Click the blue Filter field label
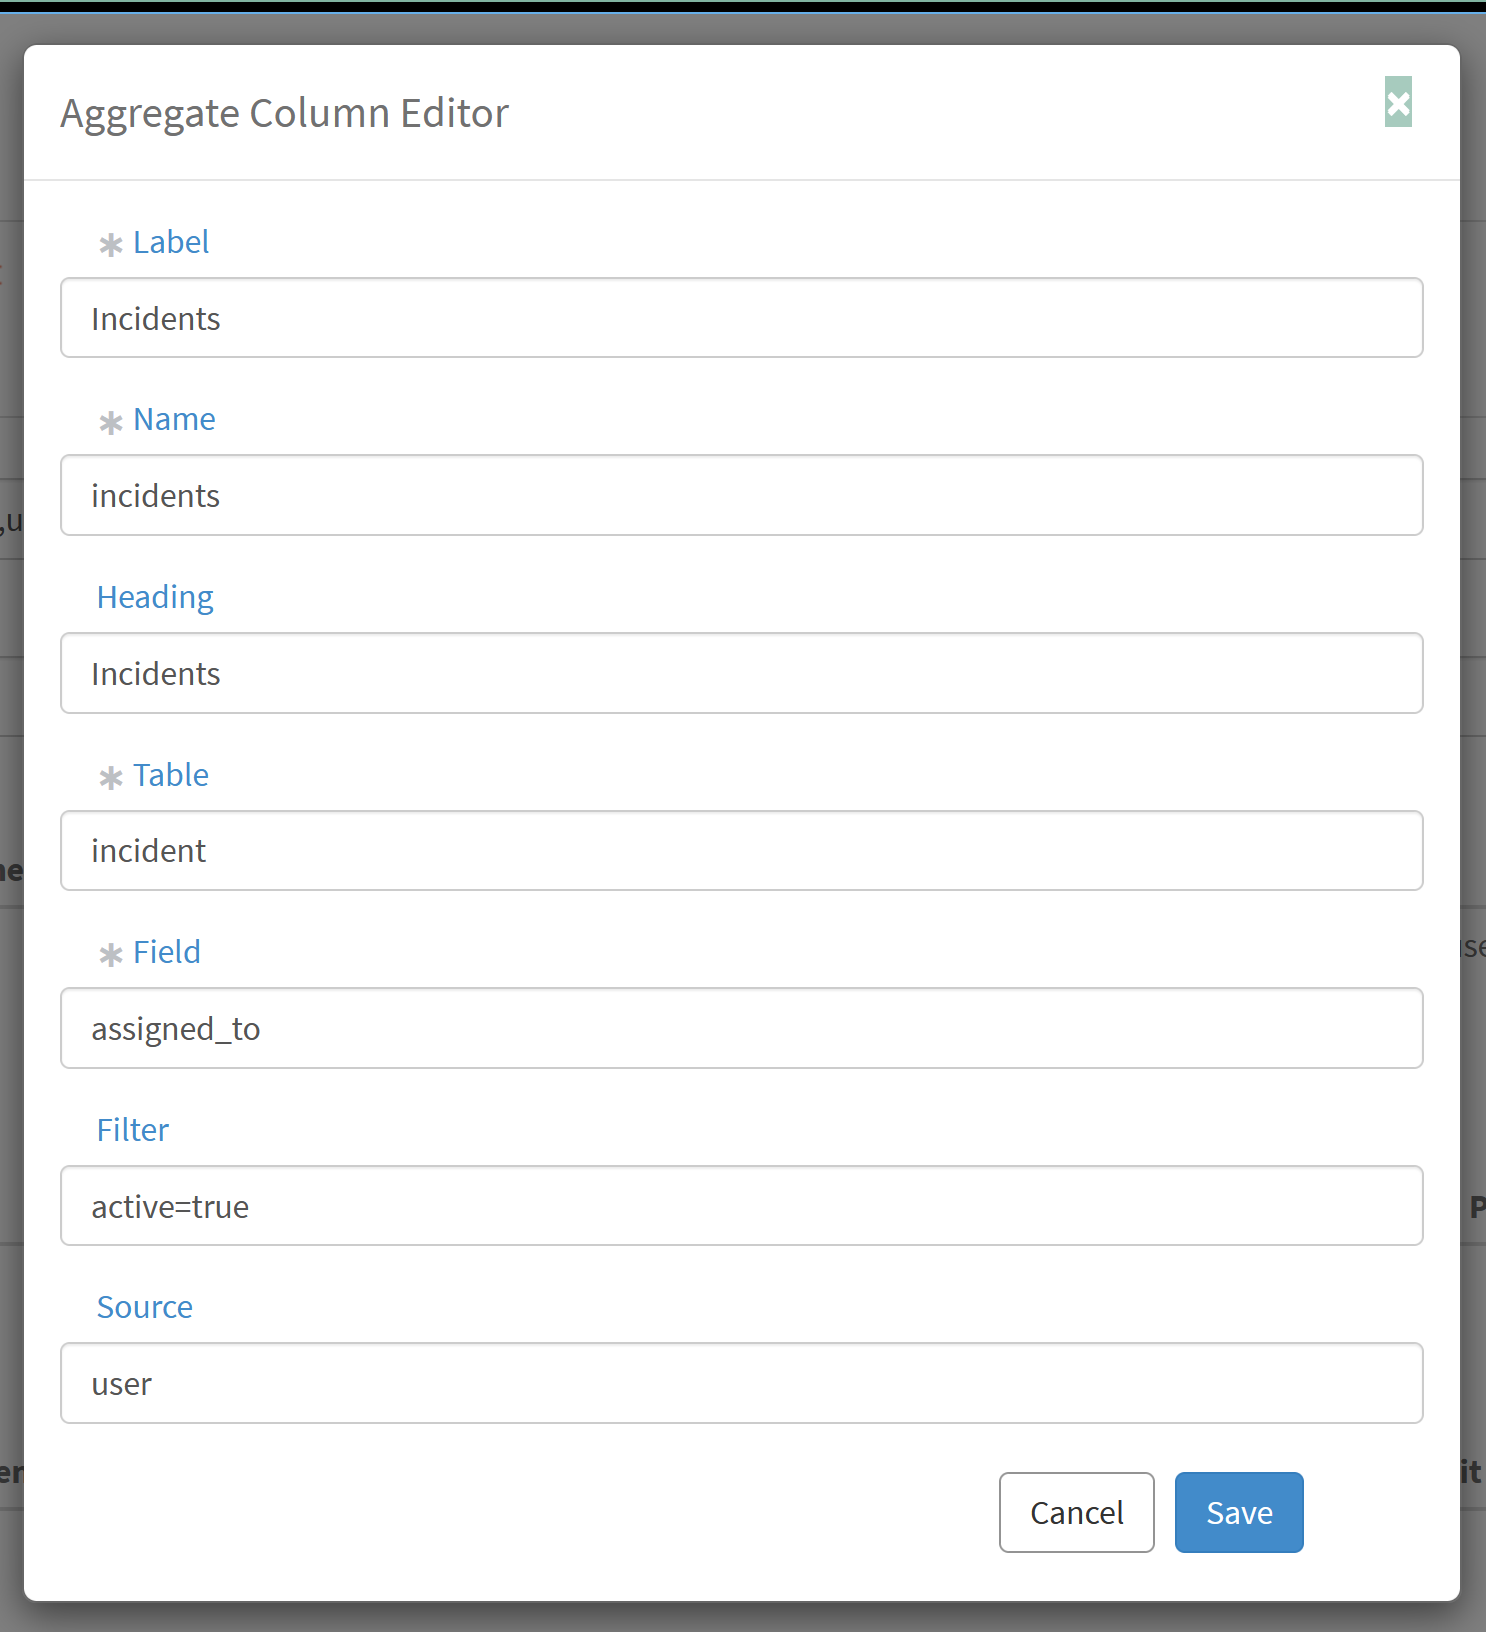 pos(132,1130)
